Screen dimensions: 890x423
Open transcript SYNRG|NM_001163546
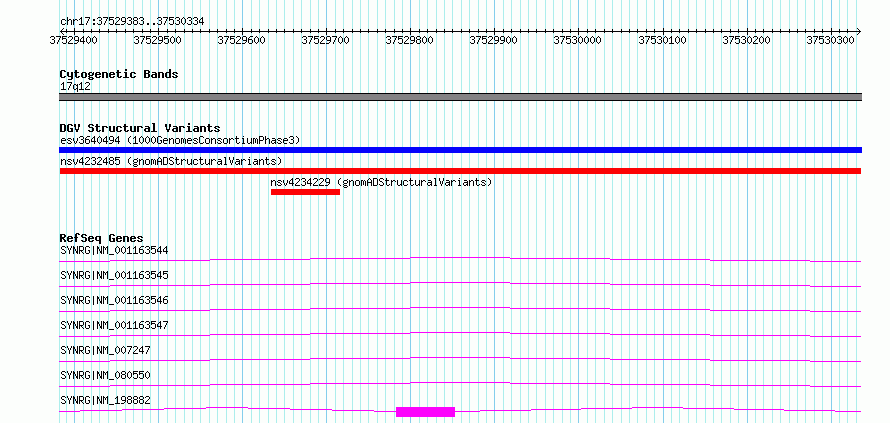[x=114, y=300]
